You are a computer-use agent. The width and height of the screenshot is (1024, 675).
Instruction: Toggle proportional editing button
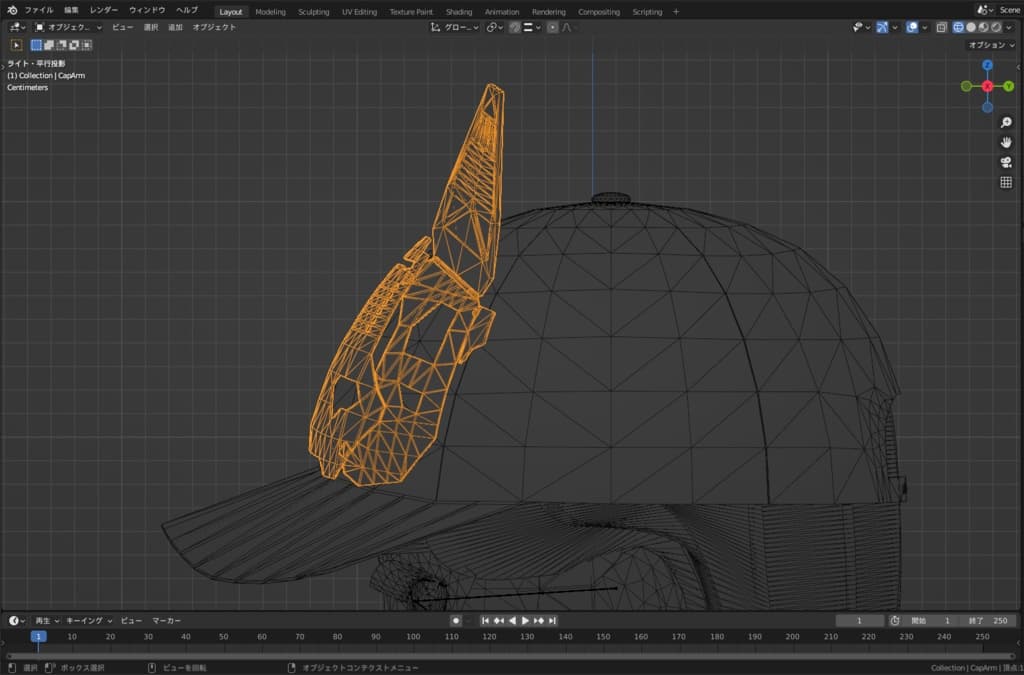[x=553, y=27]
